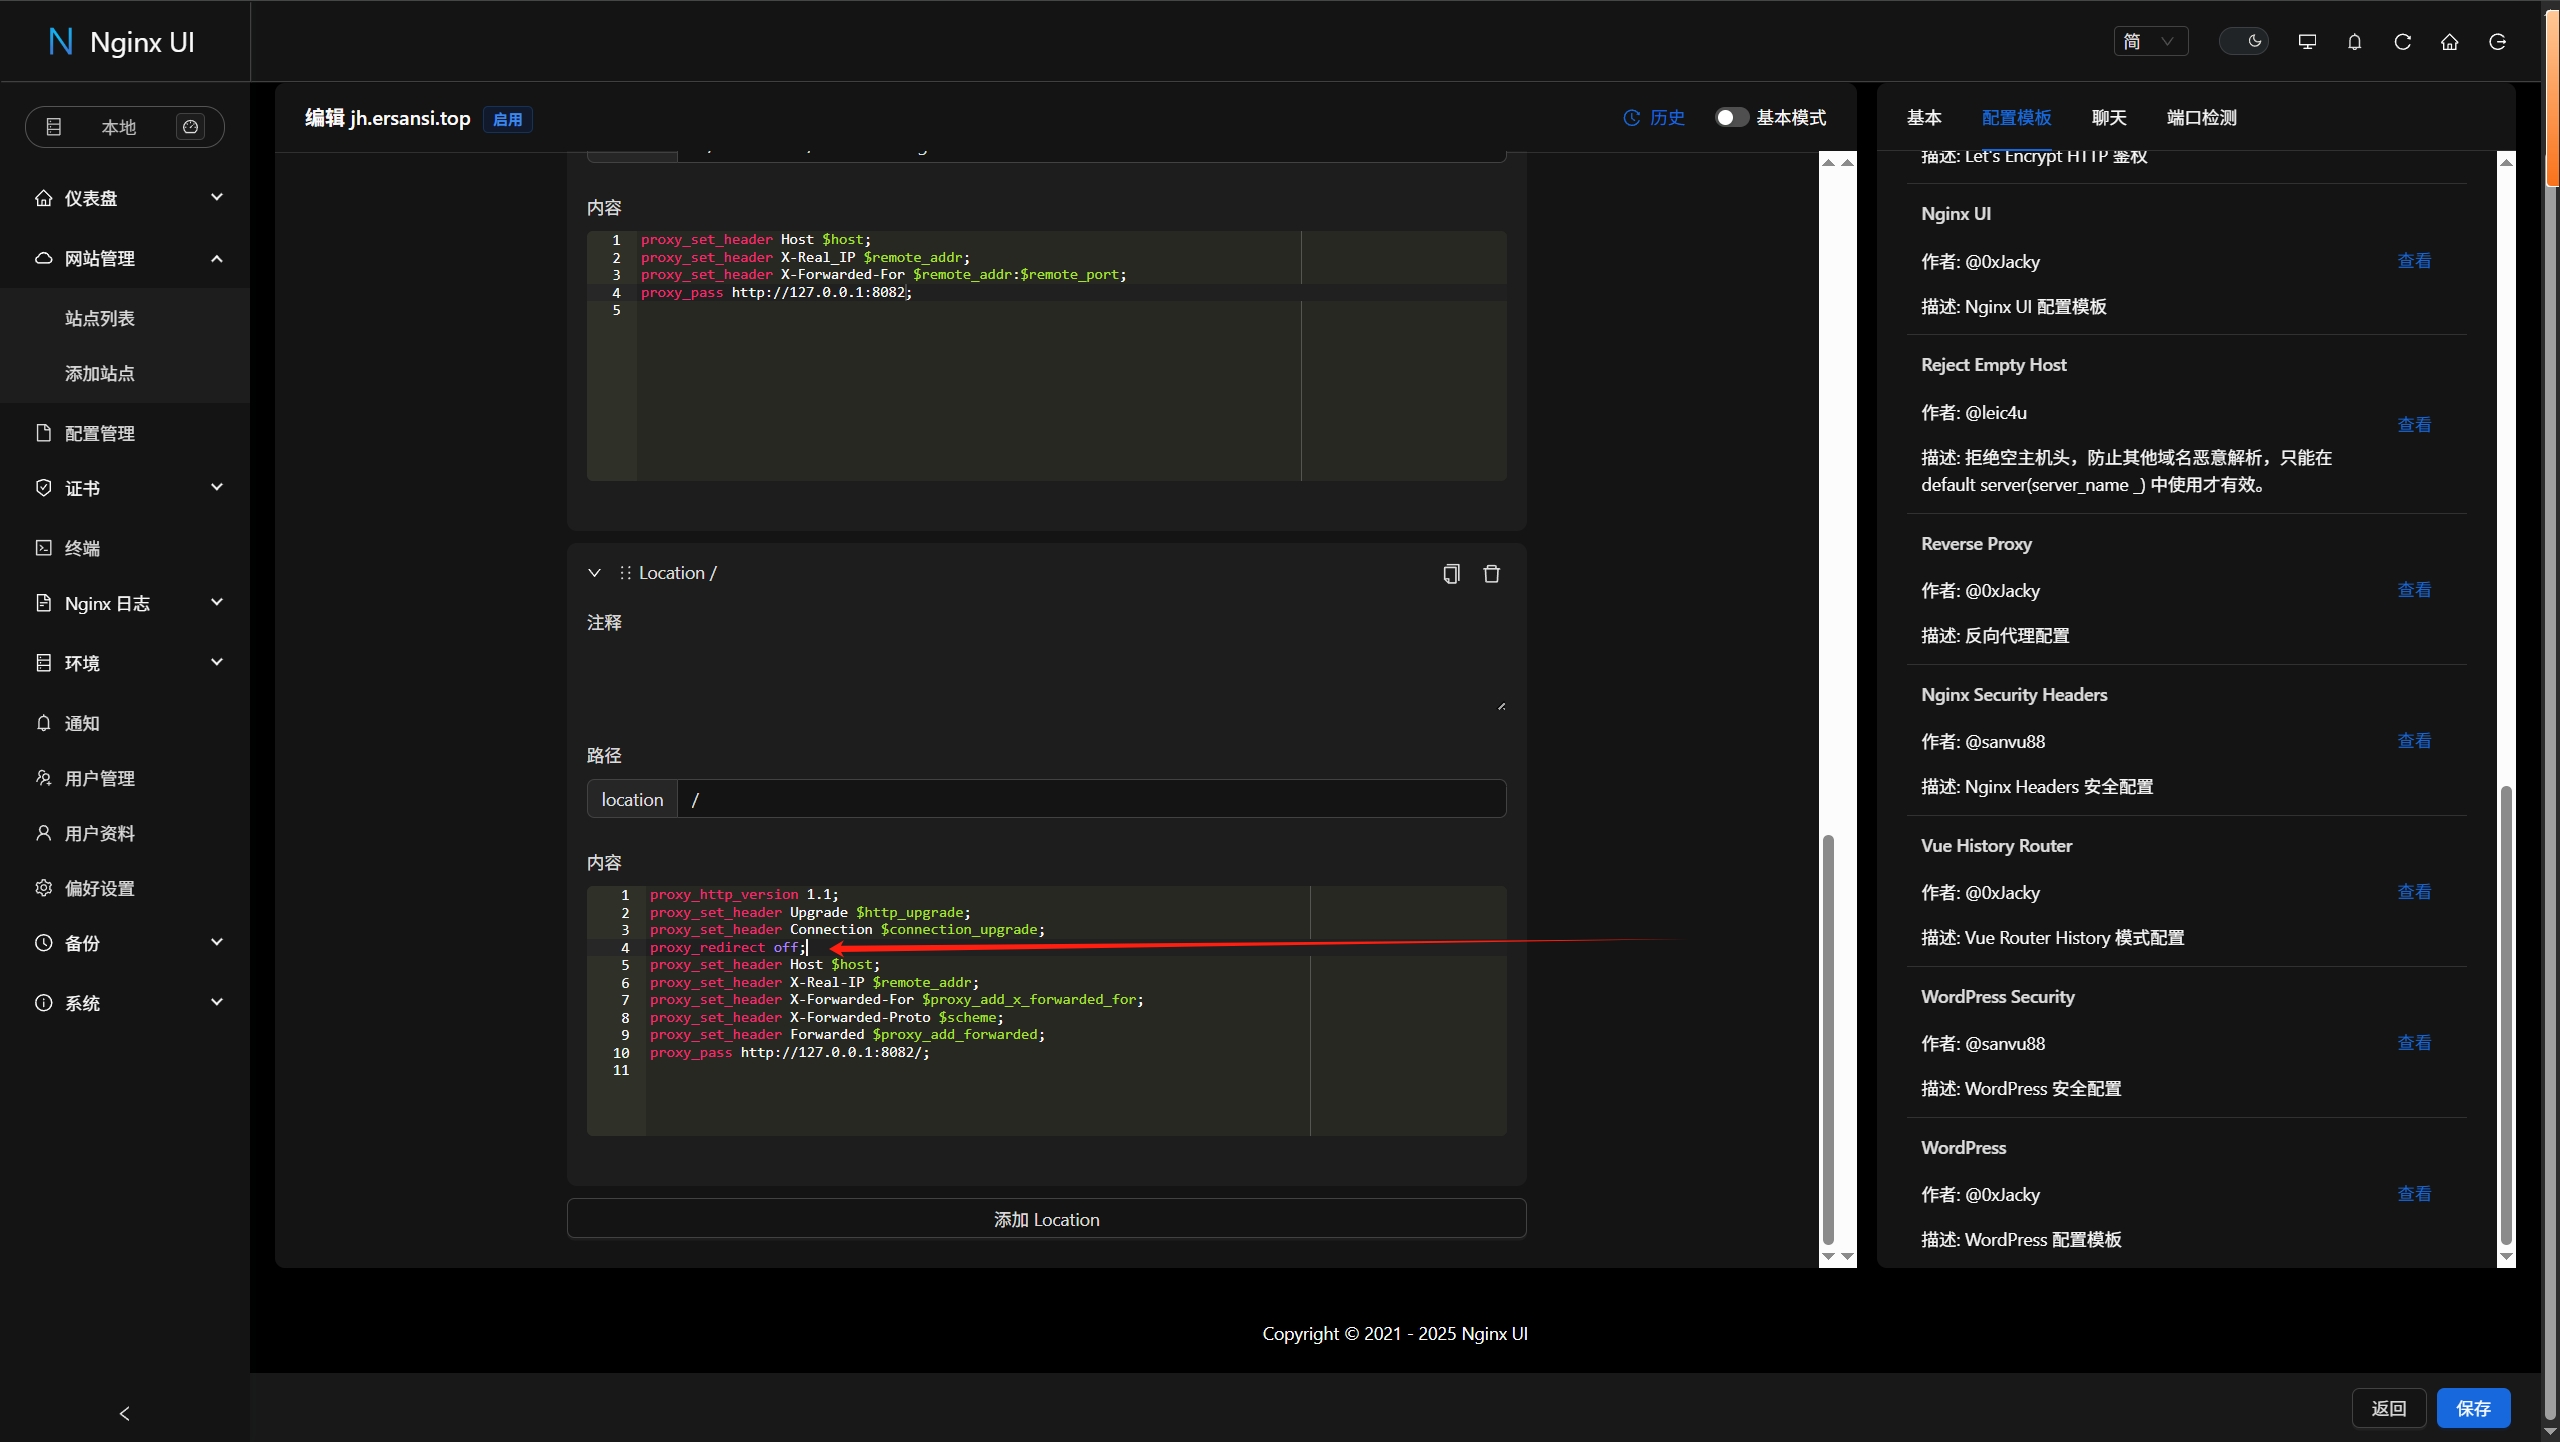Toggle the 基本模式 switch
This screenshot has width=2560, height=1442.
point(1732,118)
